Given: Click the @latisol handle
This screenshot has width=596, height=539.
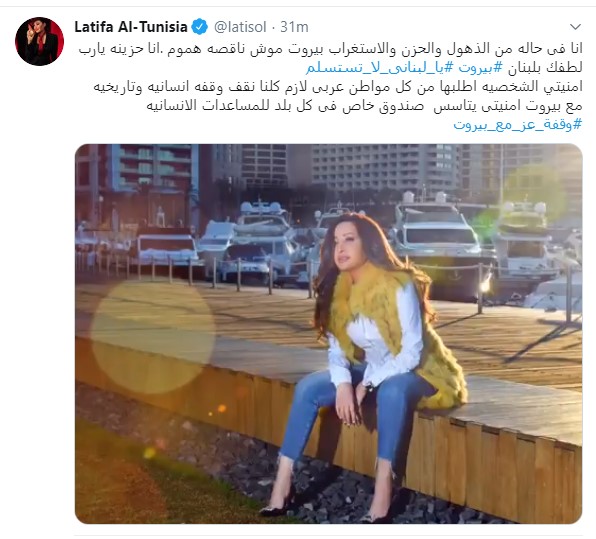Looking at the screenshot, I should coord(240,27).
